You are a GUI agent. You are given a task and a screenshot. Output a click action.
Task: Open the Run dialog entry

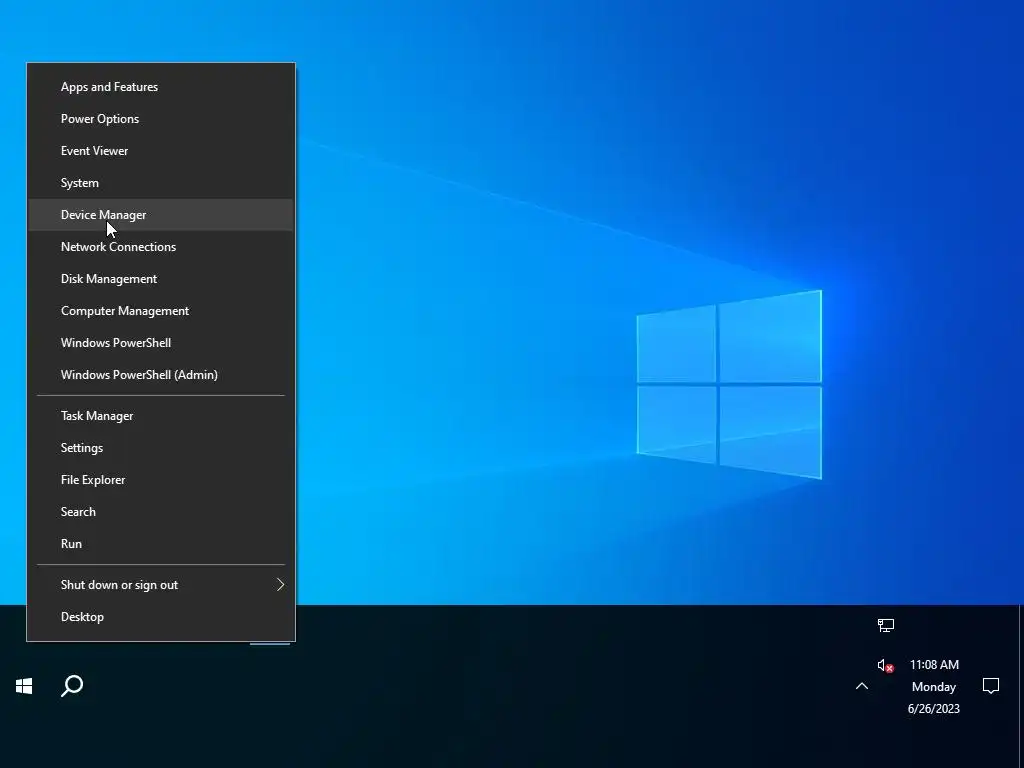pyautogui.click(x=161, y=544)
